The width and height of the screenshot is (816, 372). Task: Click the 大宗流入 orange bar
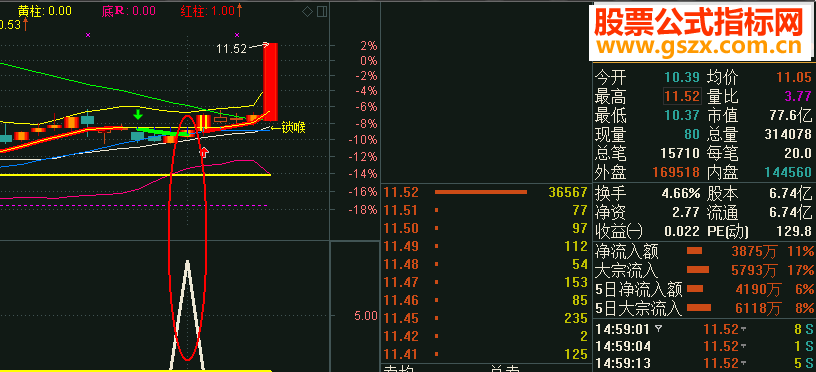(x=698, y=270)
